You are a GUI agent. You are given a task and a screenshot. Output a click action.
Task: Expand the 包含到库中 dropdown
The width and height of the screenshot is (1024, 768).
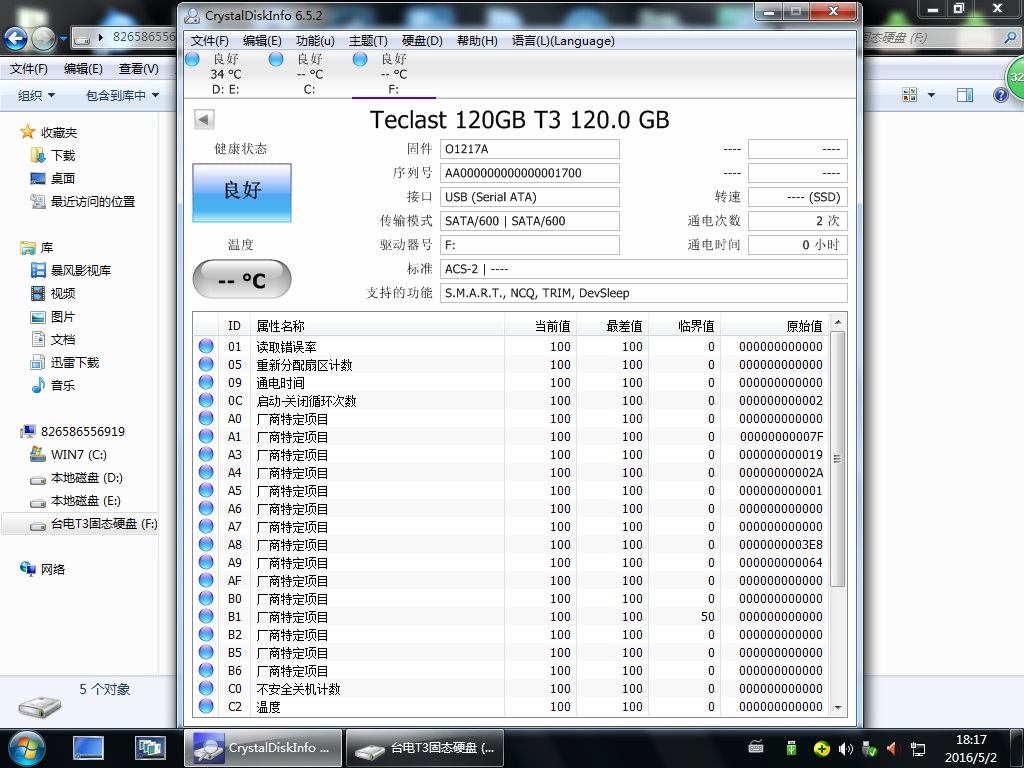pyautogui.click(x=122, y=95)
